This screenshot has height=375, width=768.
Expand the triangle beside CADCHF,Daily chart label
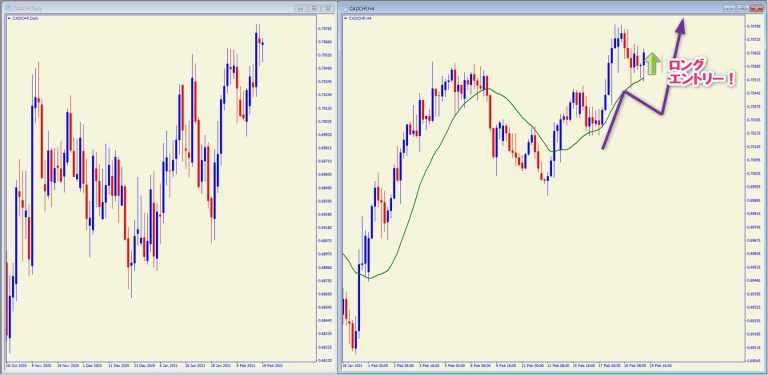point(9,18)
